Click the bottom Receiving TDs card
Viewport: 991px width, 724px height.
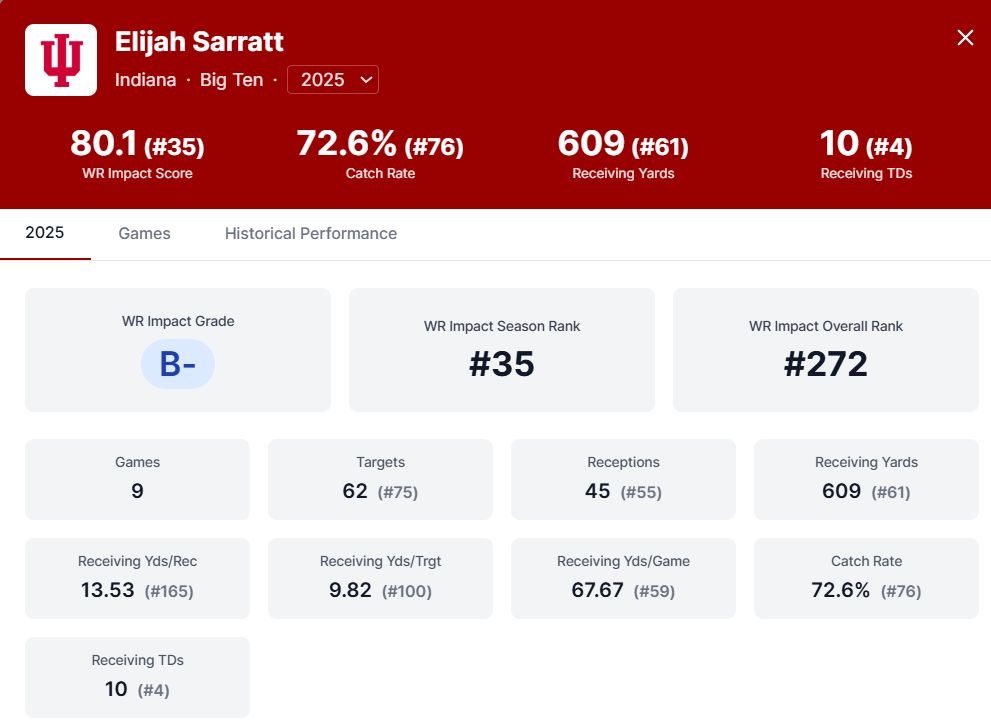coord(137,677)
